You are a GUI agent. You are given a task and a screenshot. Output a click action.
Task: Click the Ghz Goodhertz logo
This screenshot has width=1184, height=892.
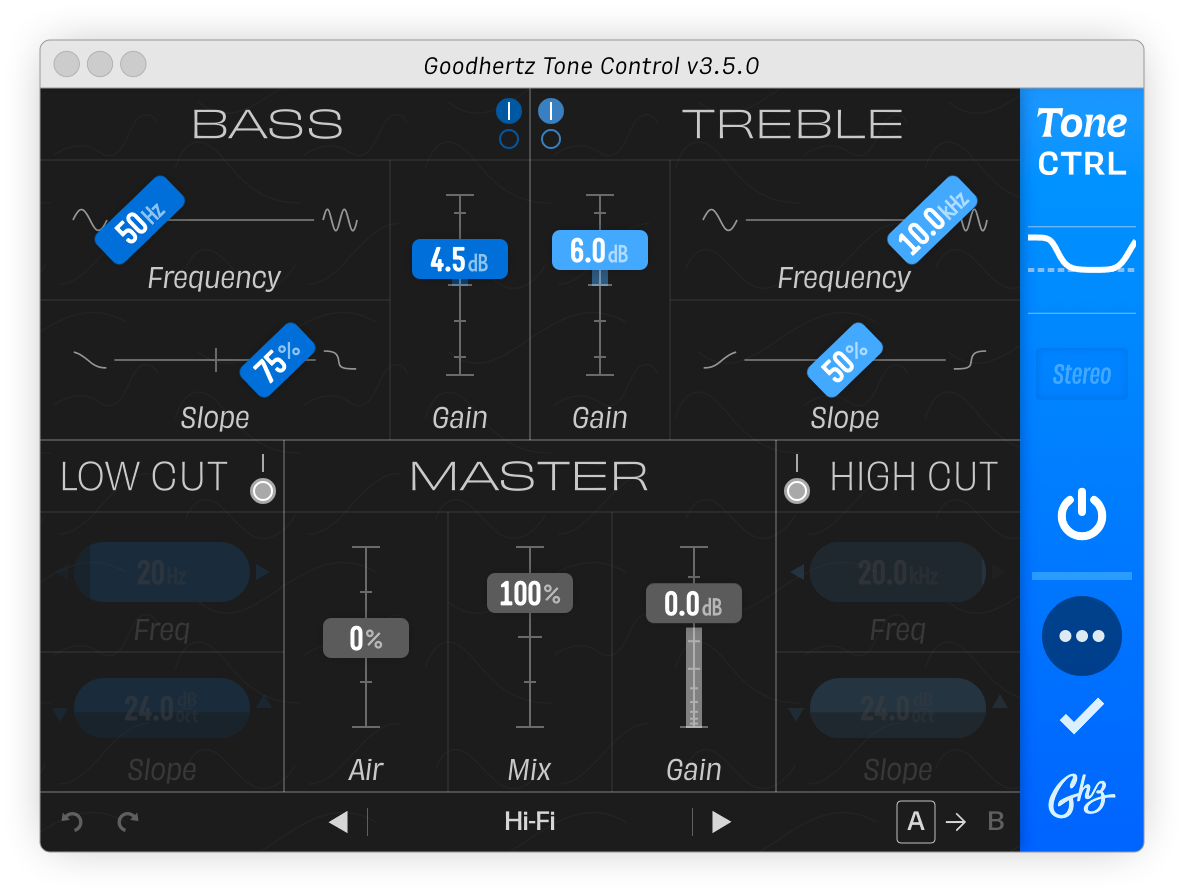point(1081,796)
